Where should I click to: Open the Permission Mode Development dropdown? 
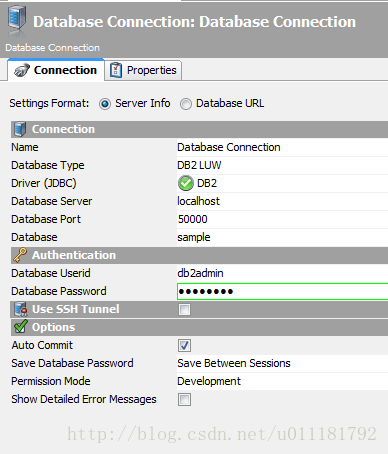pyautogui.click(x=282, y=381)
